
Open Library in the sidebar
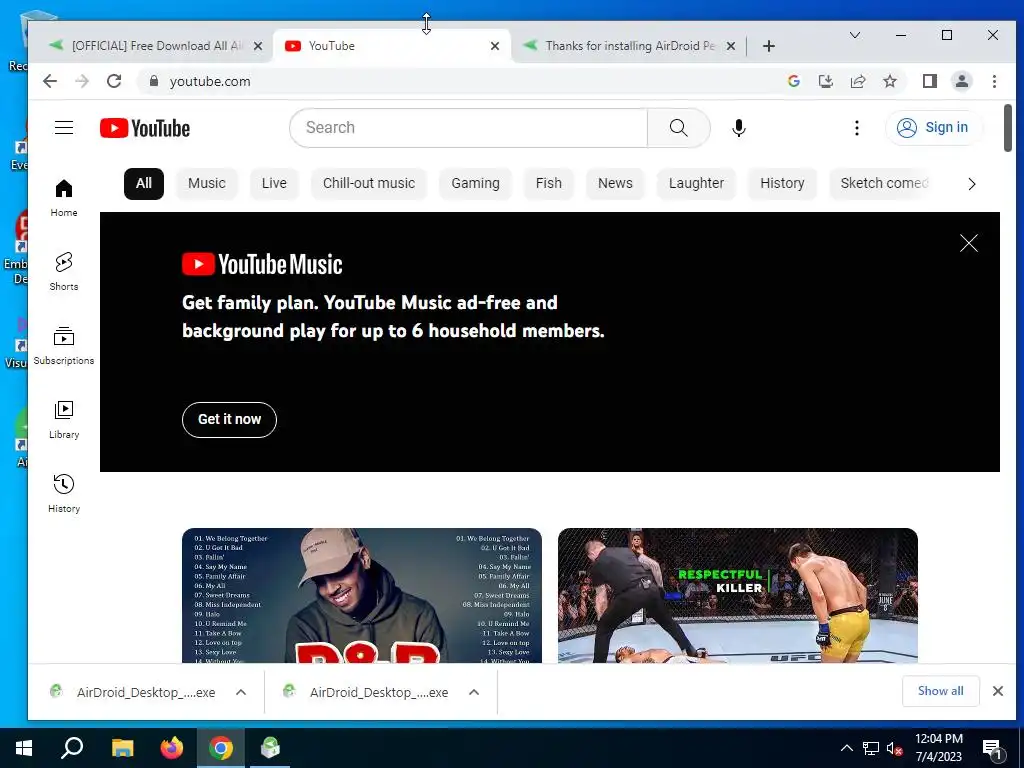tap(64, 419)
